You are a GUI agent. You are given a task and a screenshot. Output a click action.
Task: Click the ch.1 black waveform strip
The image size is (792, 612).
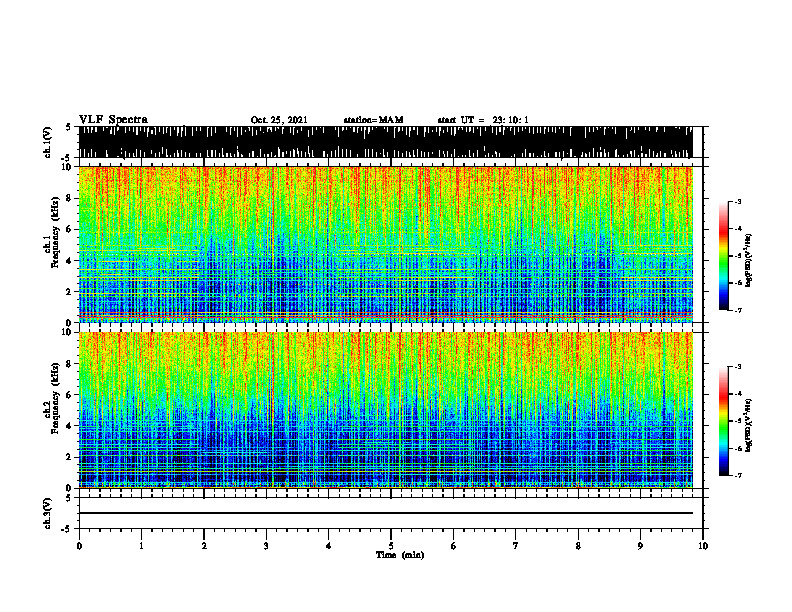click(x=385, y=142)
